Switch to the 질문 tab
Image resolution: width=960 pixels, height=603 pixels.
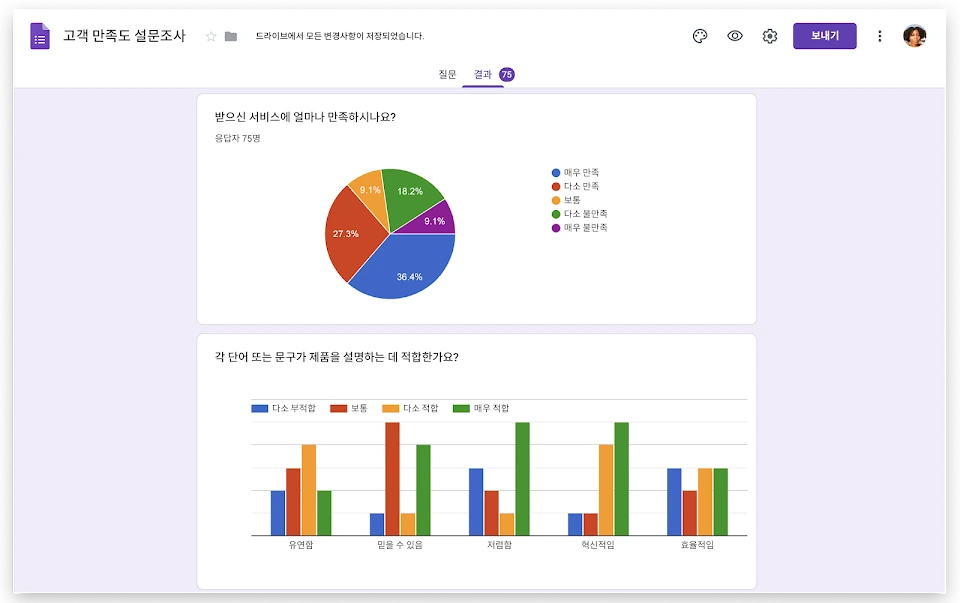pos(447,75)
